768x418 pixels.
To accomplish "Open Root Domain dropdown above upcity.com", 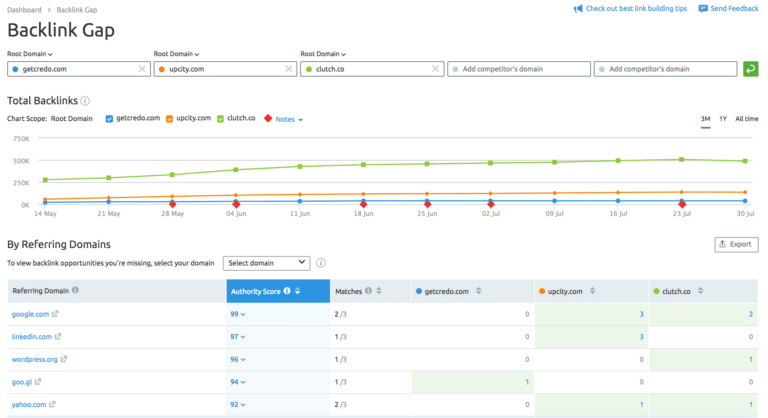I will (x=176, y=54).
